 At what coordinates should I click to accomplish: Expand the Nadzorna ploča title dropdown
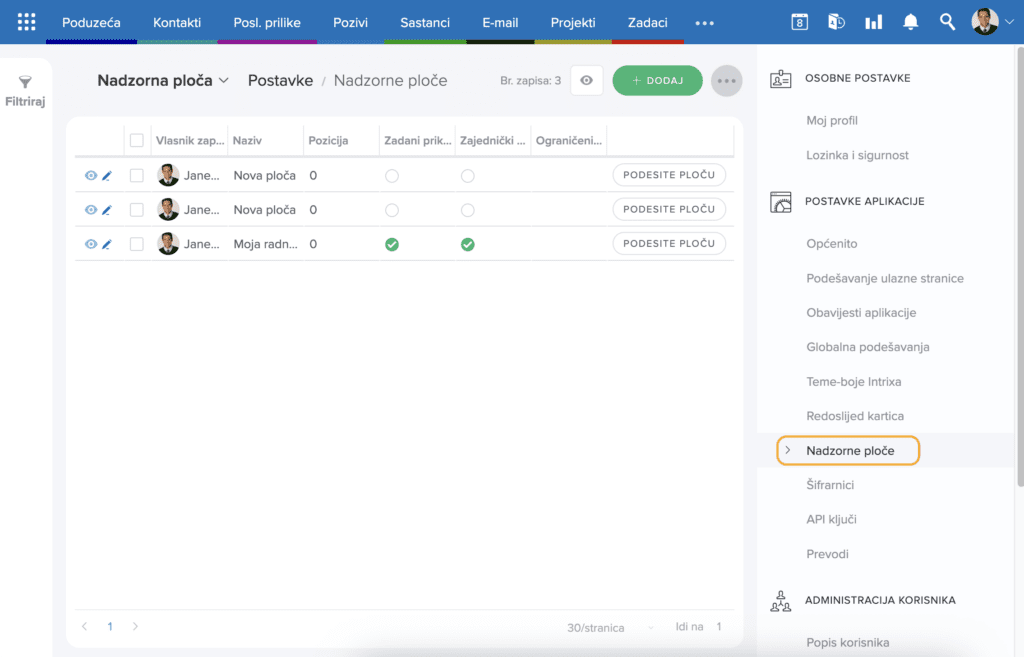(x=223, y=81)
